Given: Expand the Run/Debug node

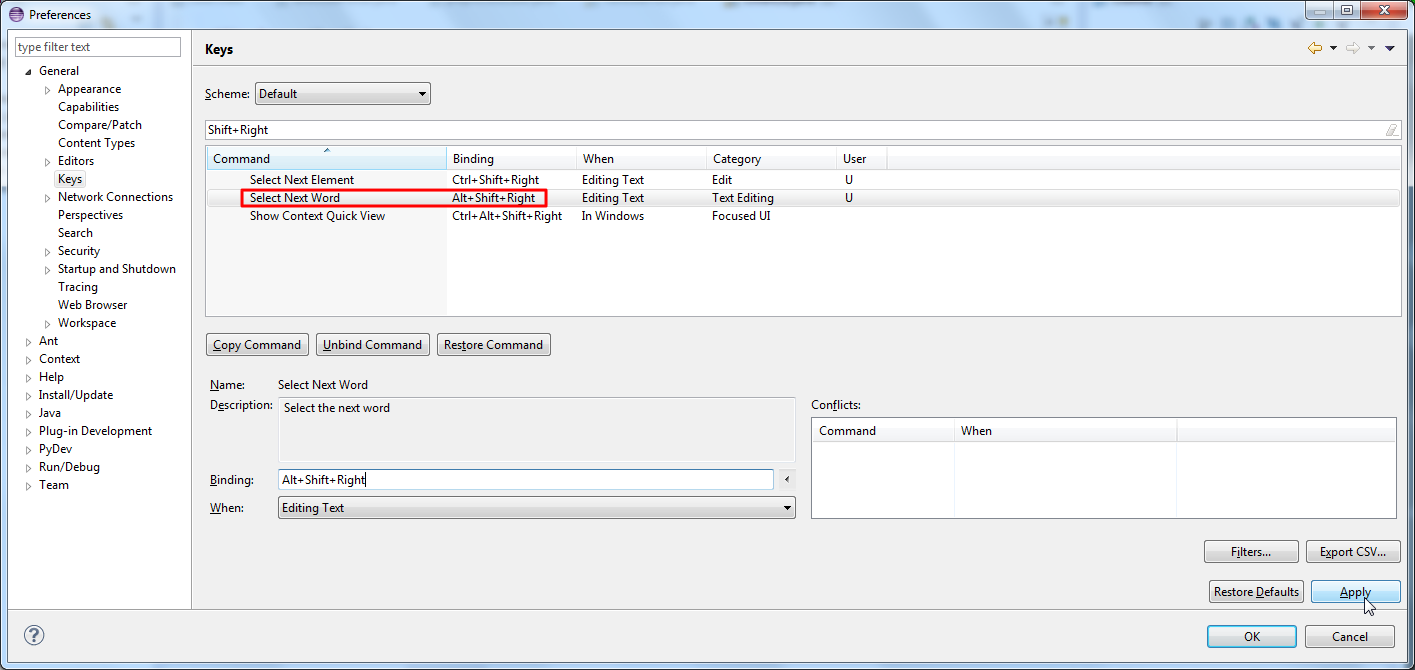Looking at the screenshot, I should click(x=28, y=467).
